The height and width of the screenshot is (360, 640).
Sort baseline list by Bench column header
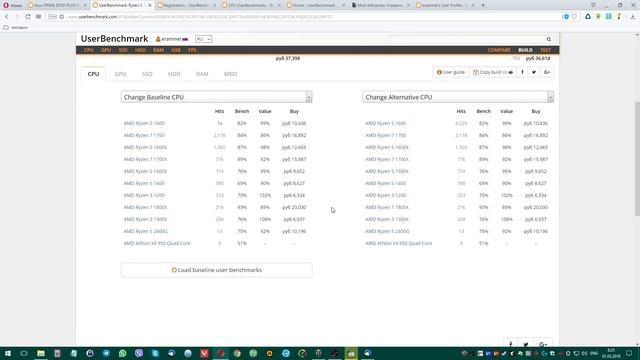[x=242, y=111]
